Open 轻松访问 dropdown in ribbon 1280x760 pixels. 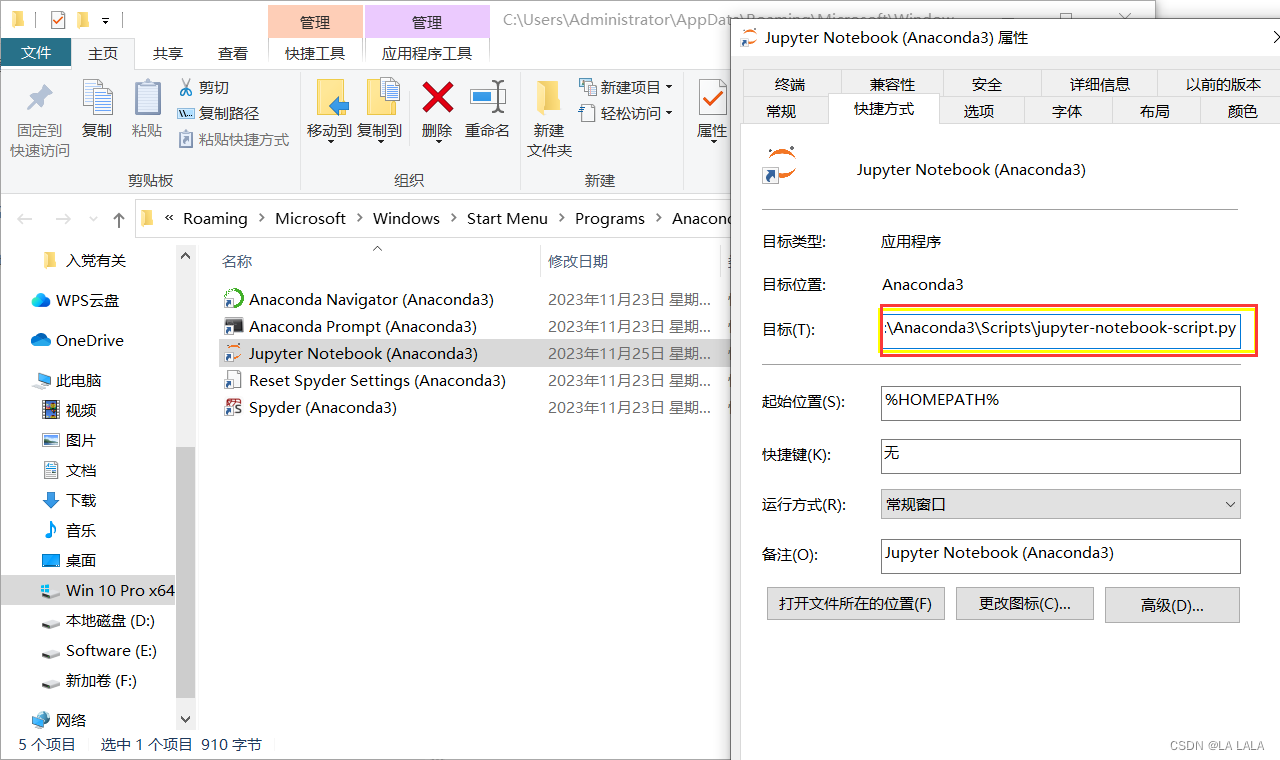pos(627,113)
